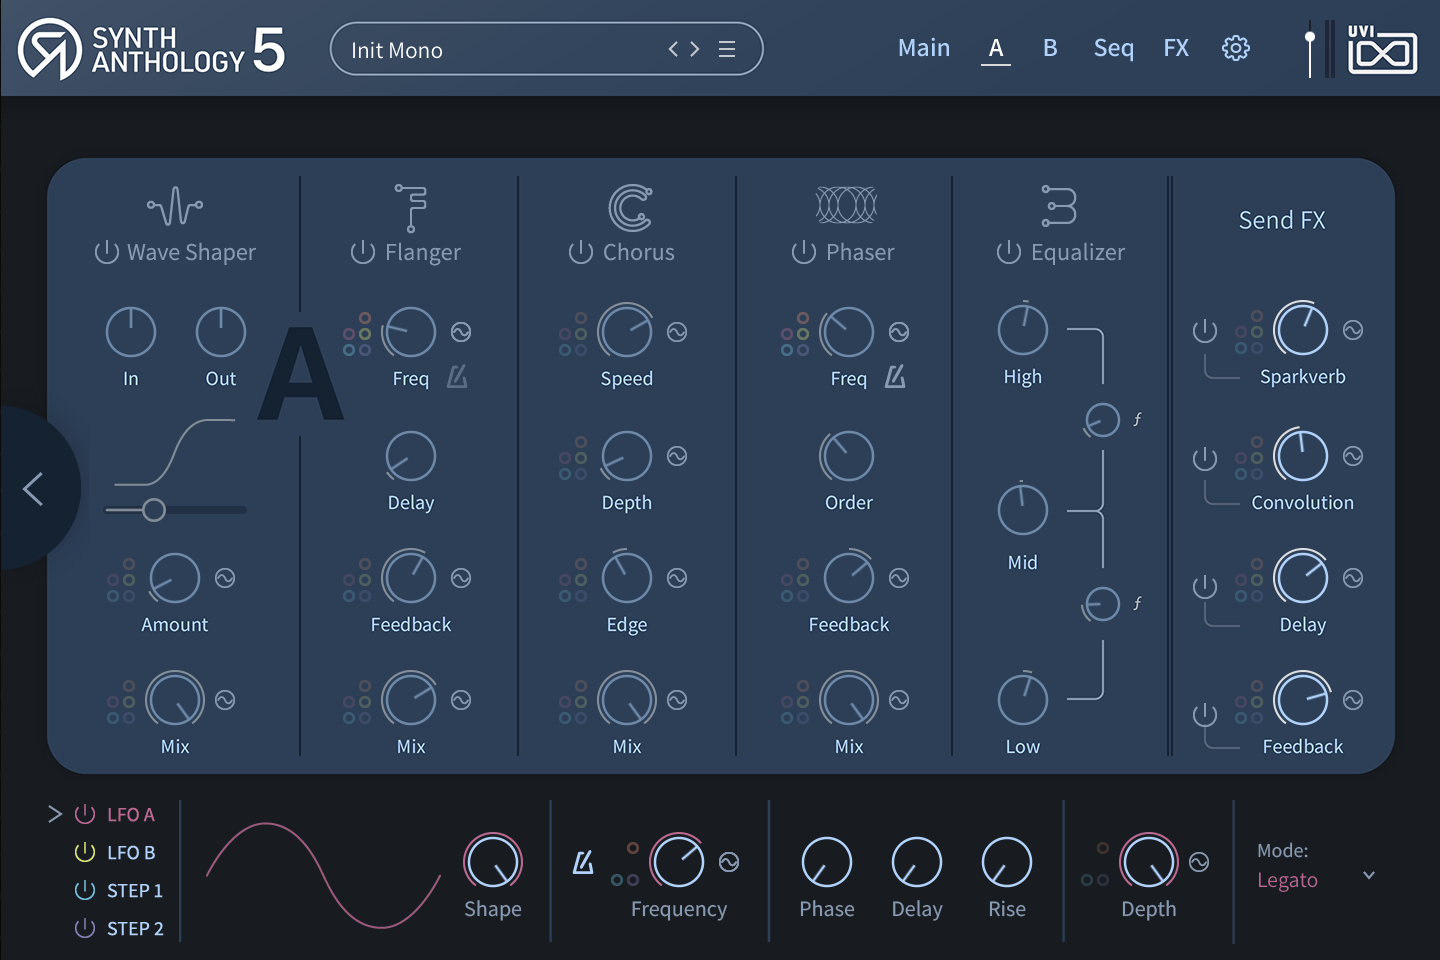The image size is (1440, 960).
Task: Click the Equalizer Low gain knob
Action: click(x=1023, y=698)
